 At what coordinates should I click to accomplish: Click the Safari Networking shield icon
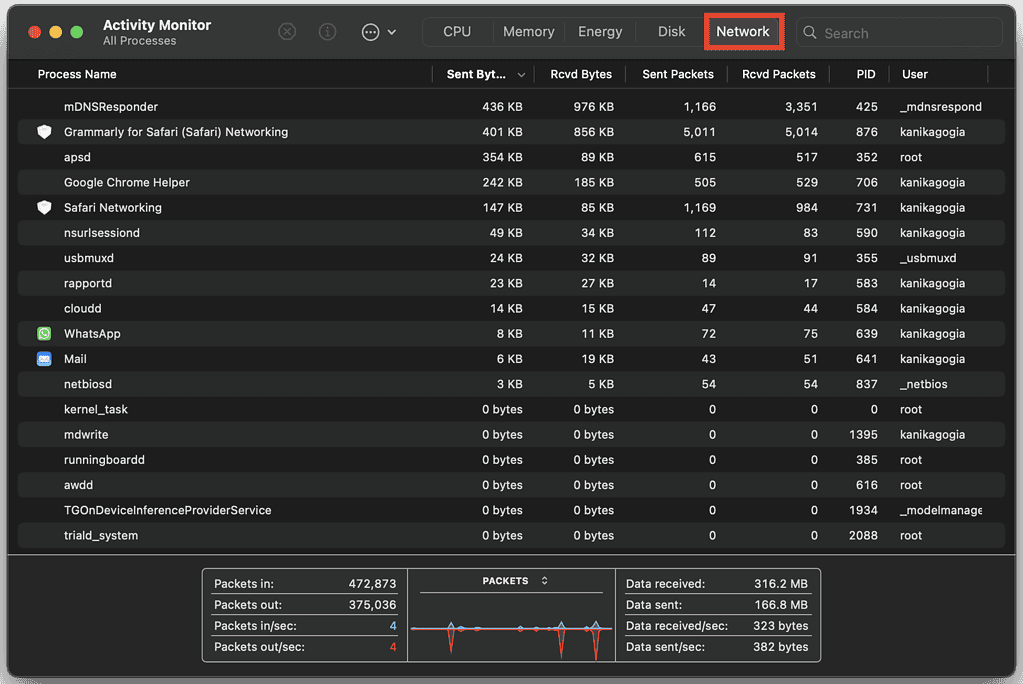[x=44, y=208]
